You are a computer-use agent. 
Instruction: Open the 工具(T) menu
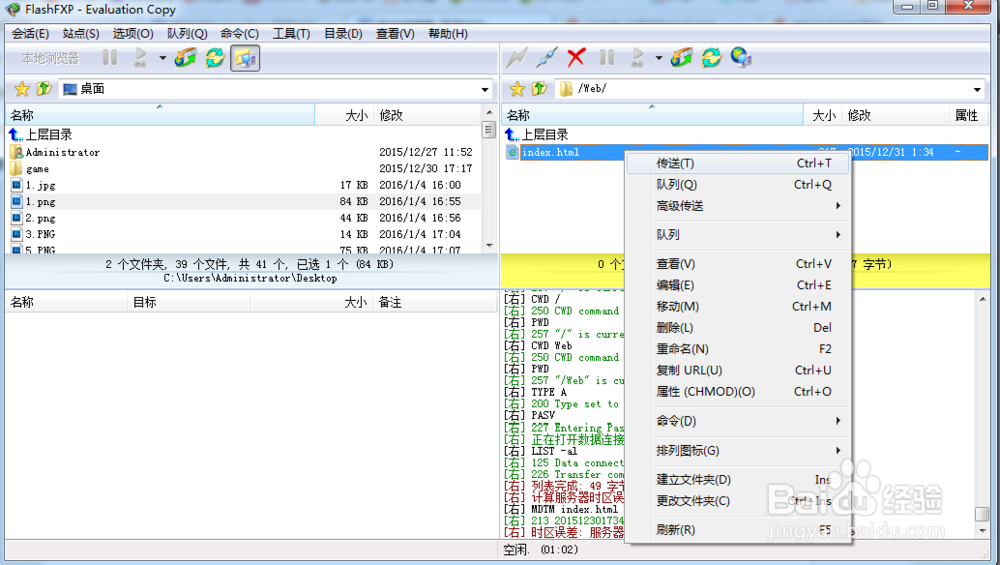point(291,34)
